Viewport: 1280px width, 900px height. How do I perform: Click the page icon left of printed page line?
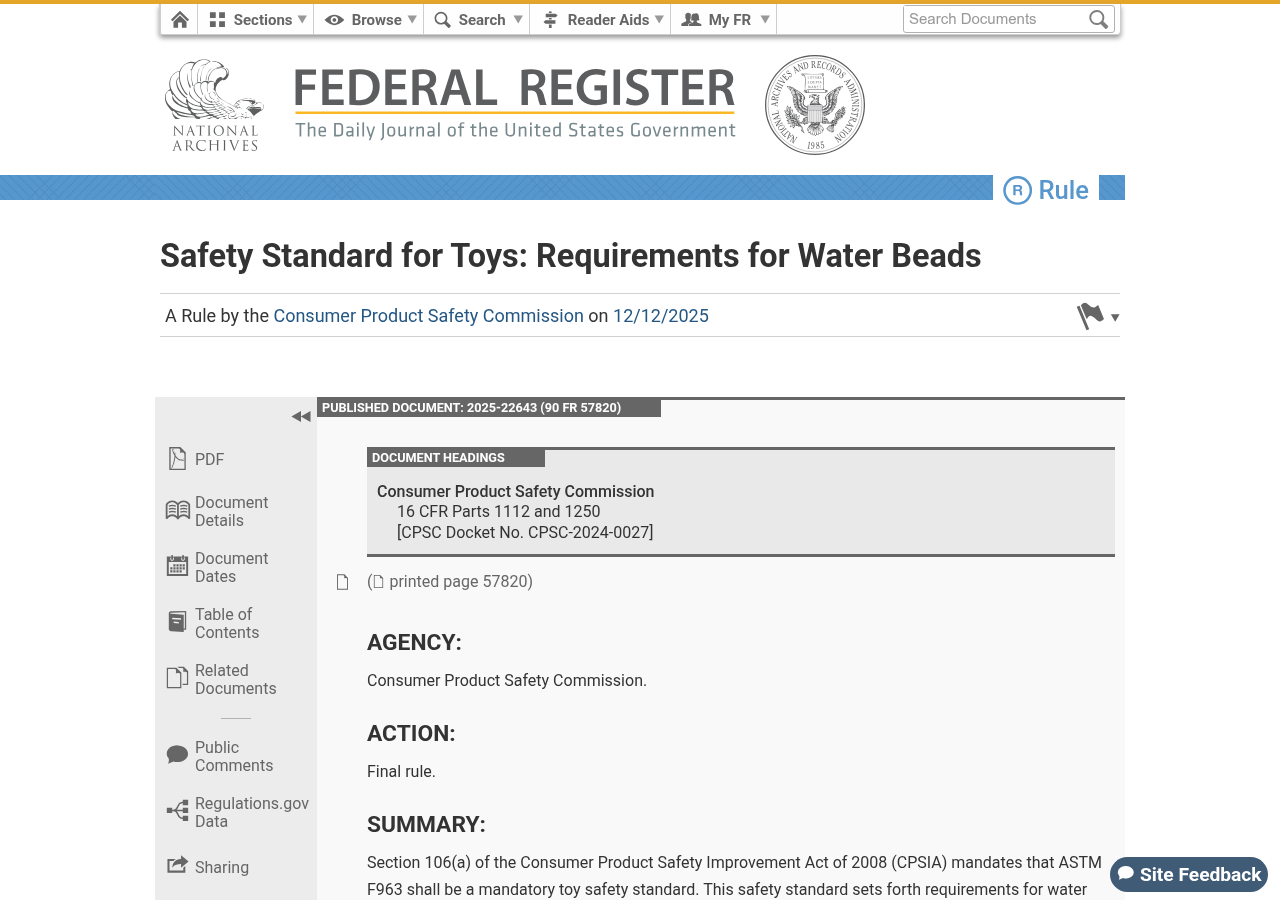343,582
